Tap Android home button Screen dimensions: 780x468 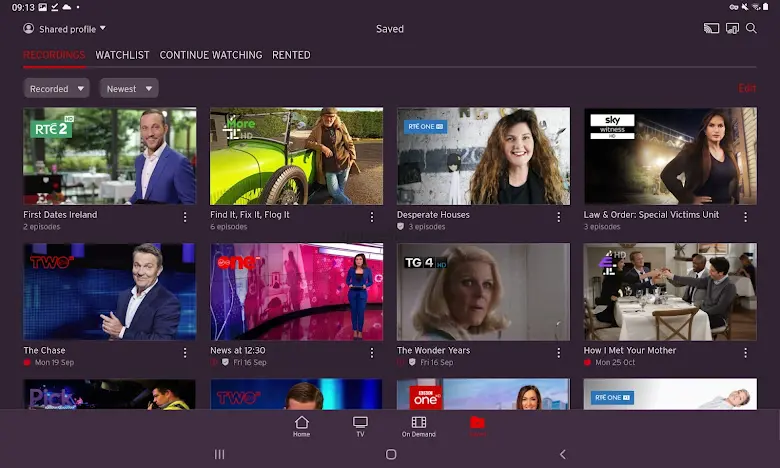coord(391,454)
